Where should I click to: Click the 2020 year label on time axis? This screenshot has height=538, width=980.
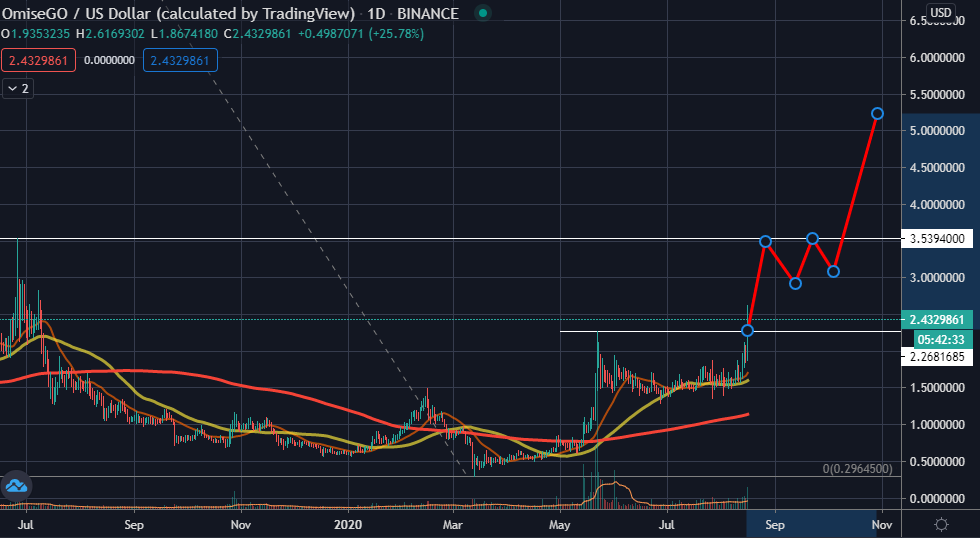tap(348, 525)
